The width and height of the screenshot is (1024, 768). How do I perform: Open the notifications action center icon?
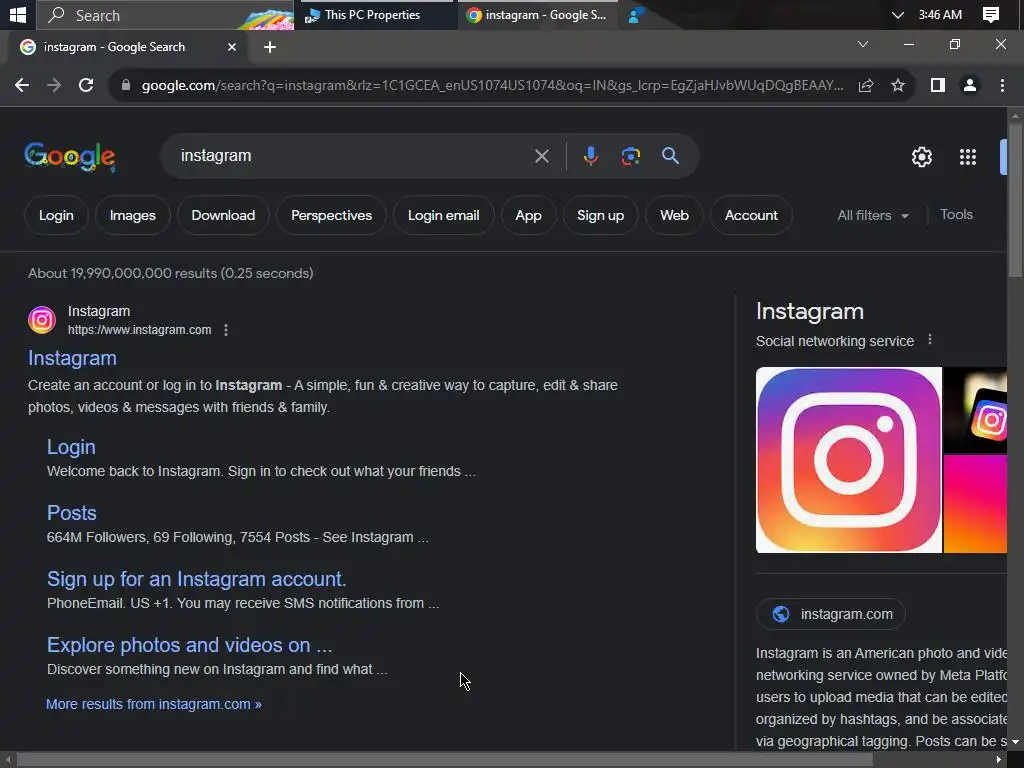pos(991,15)
